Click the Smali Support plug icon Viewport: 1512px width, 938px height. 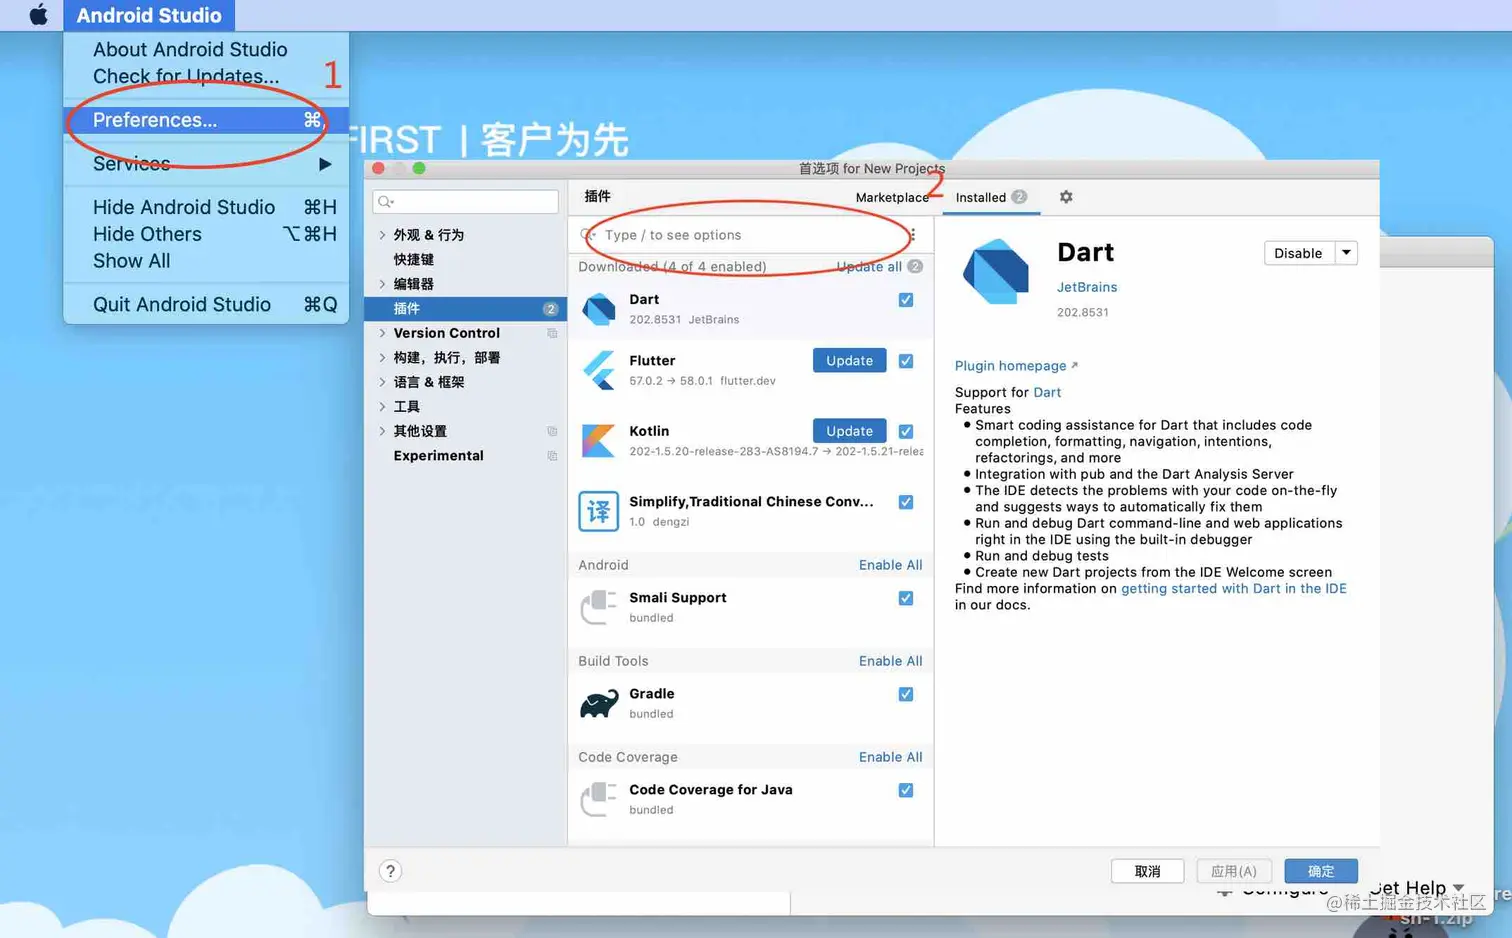click(599, 607)
